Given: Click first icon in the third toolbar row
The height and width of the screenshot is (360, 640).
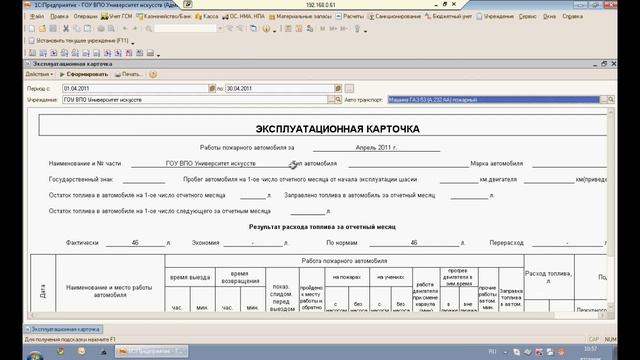Looking at the screenshot, I should point(32,53).
